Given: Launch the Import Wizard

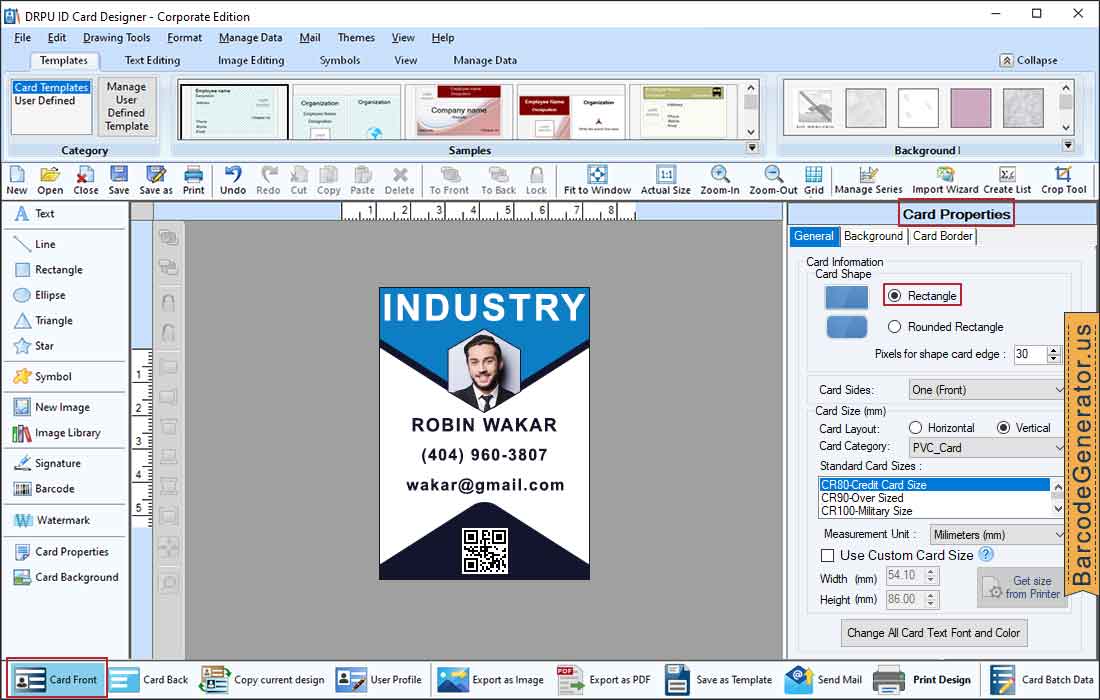Looking at the screenshot, I should click(945, 180).
